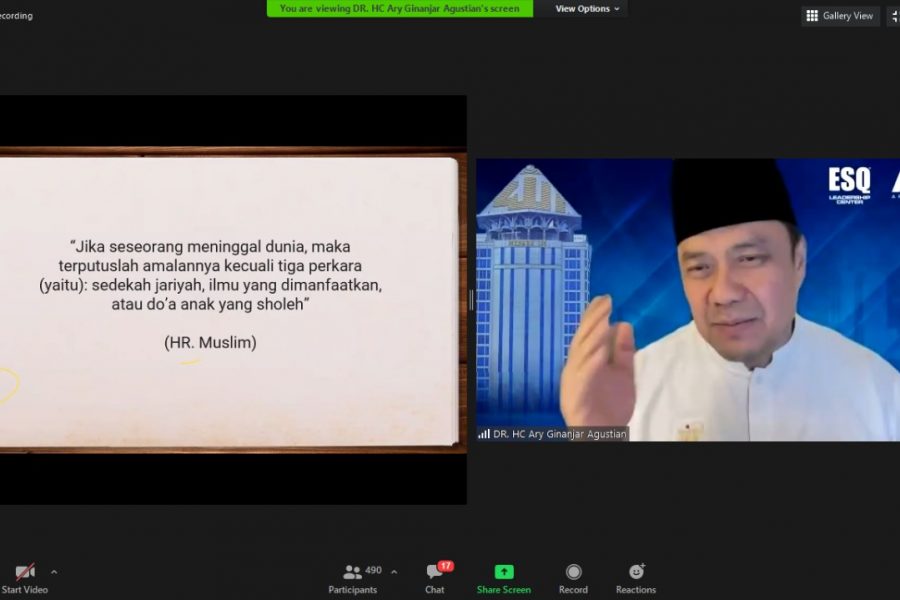Viewport: 900px width, 600px height.
Task: Open the View Options dropdown
Action: coord(587,9)
